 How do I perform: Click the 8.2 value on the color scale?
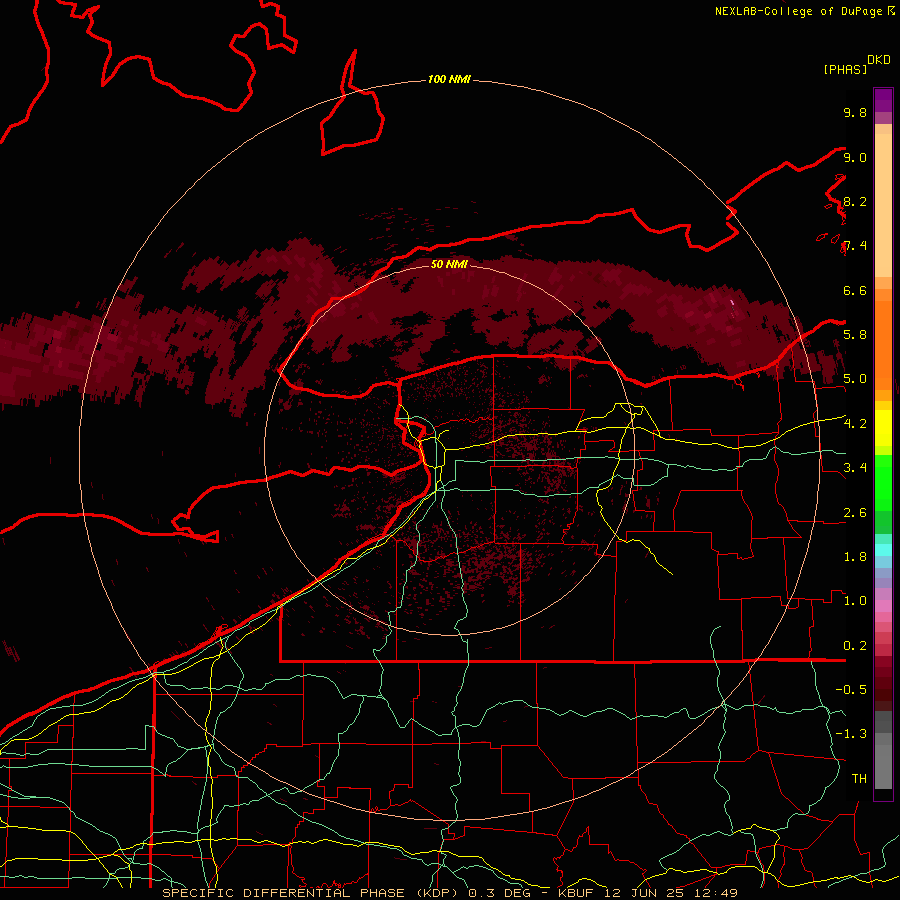coord(855,201)
